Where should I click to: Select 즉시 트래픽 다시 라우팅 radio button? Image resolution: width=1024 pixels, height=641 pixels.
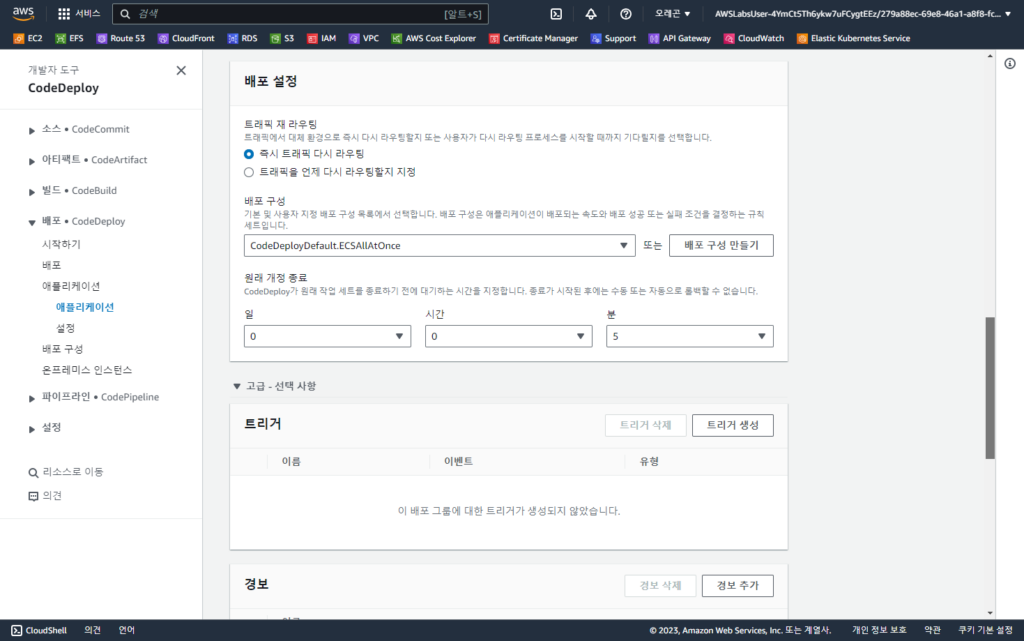pyautogui.click(x=249, y=154)
